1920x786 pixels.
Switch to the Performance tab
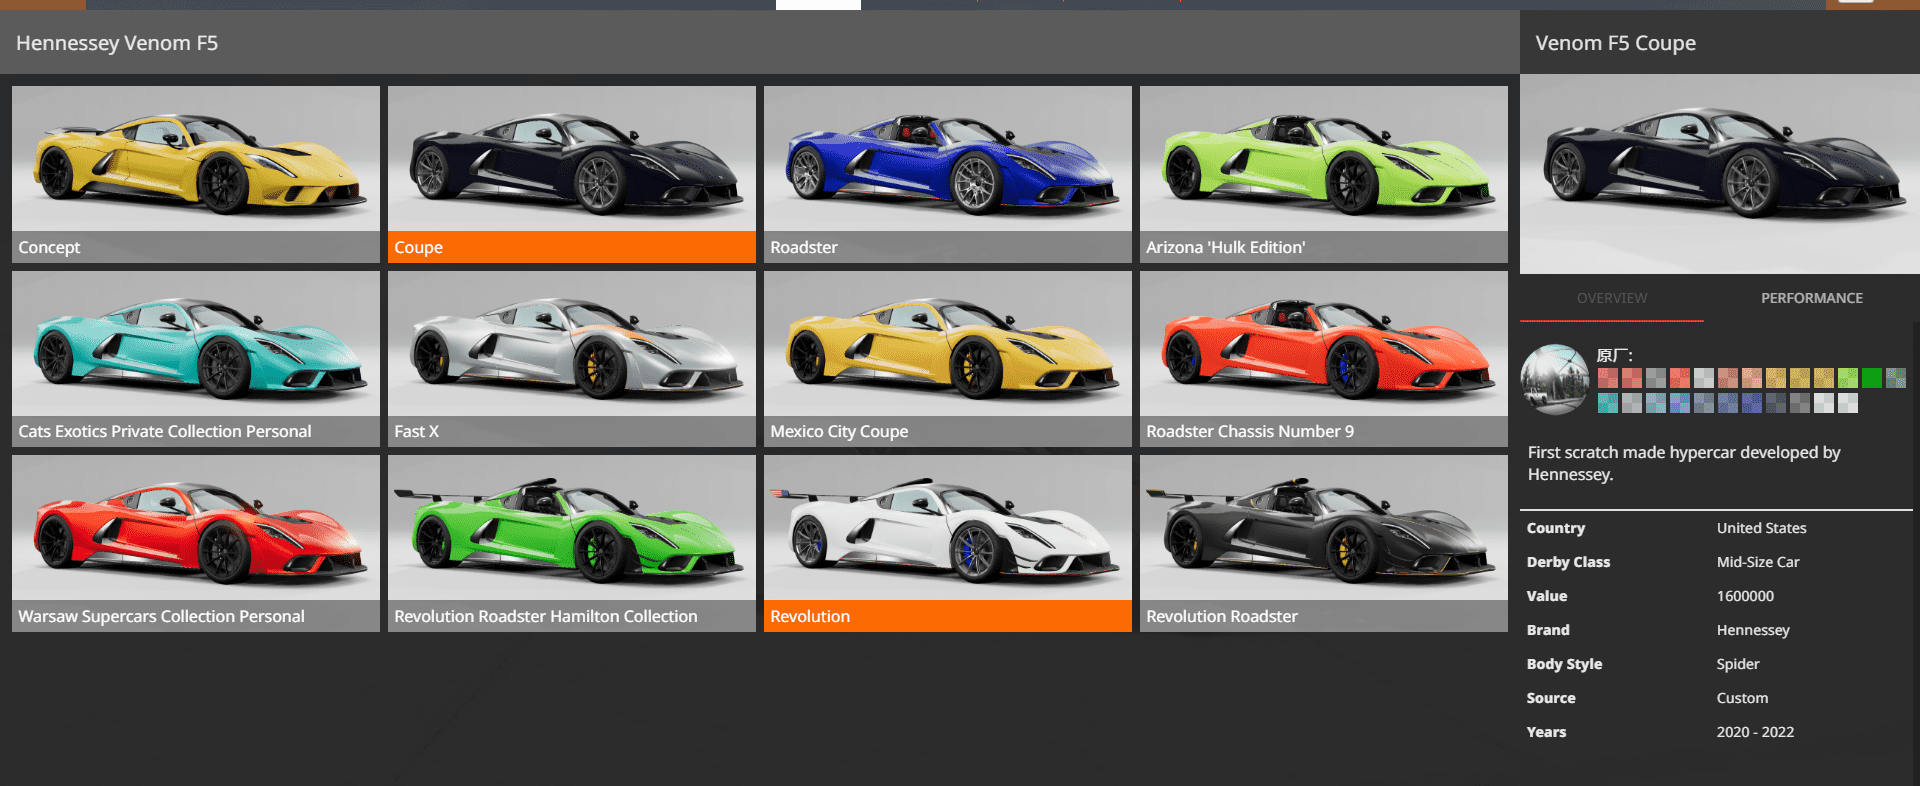1811,298
